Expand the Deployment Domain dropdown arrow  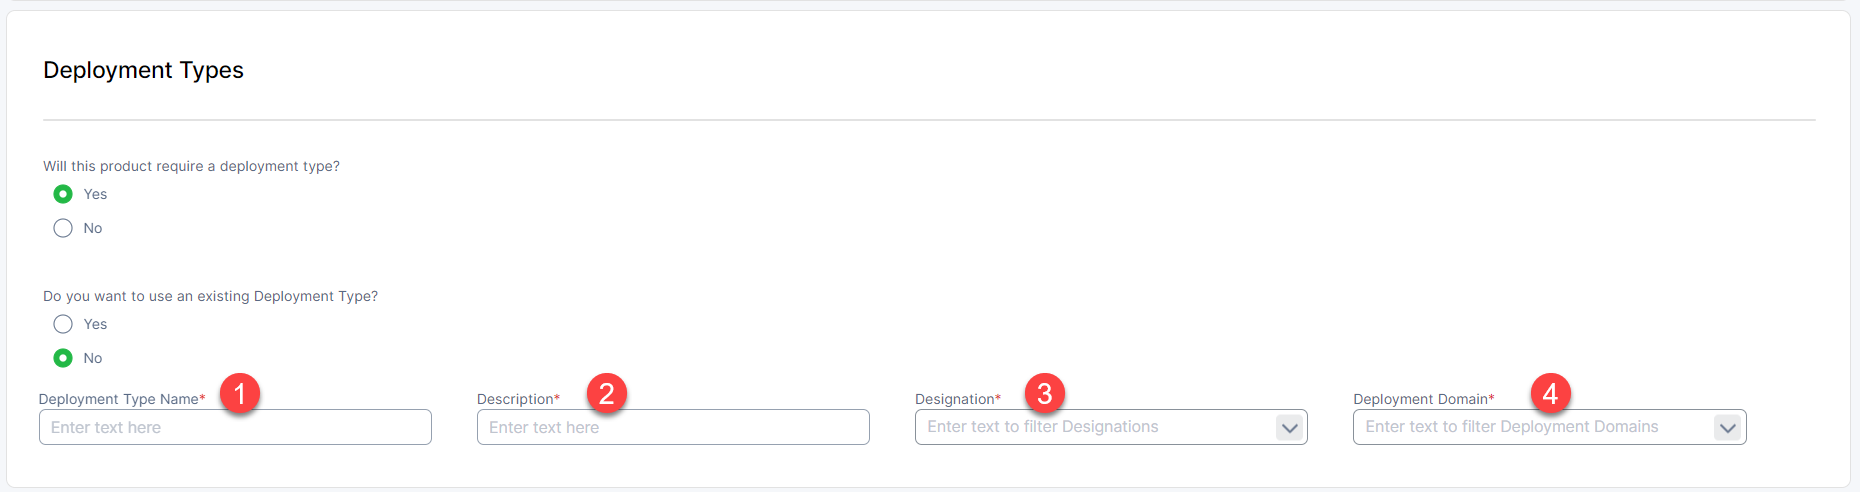tap(1727, 428)
